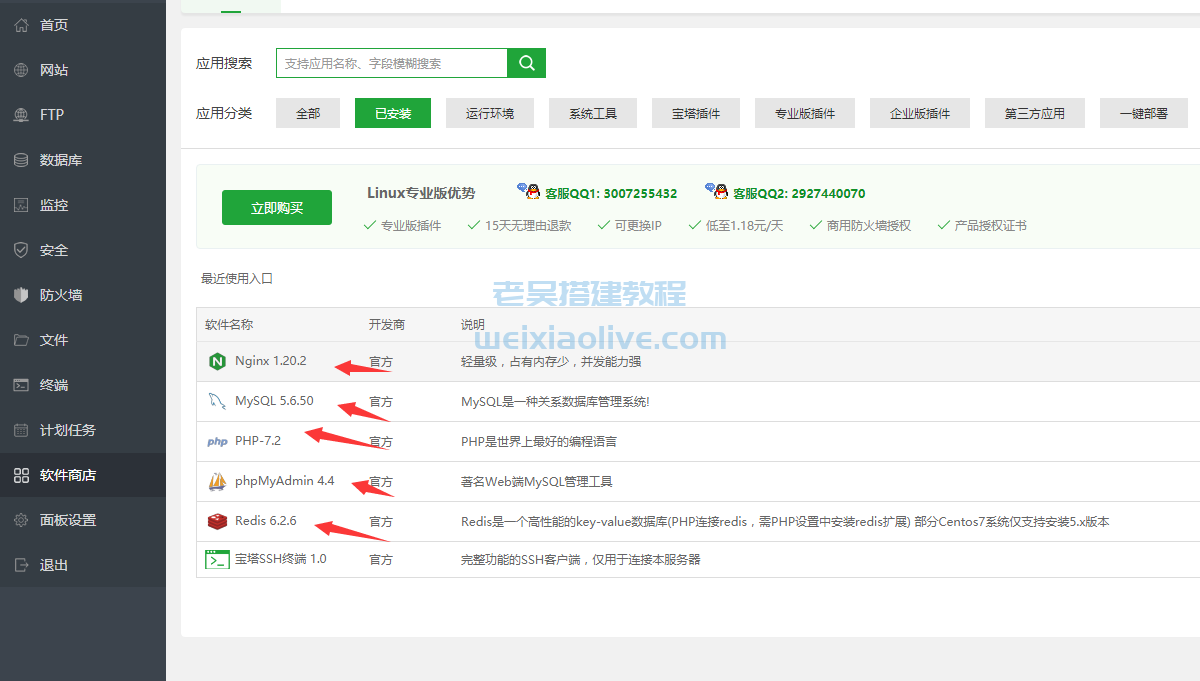Select the 第三方应用 category filter

coord(1035,113)
